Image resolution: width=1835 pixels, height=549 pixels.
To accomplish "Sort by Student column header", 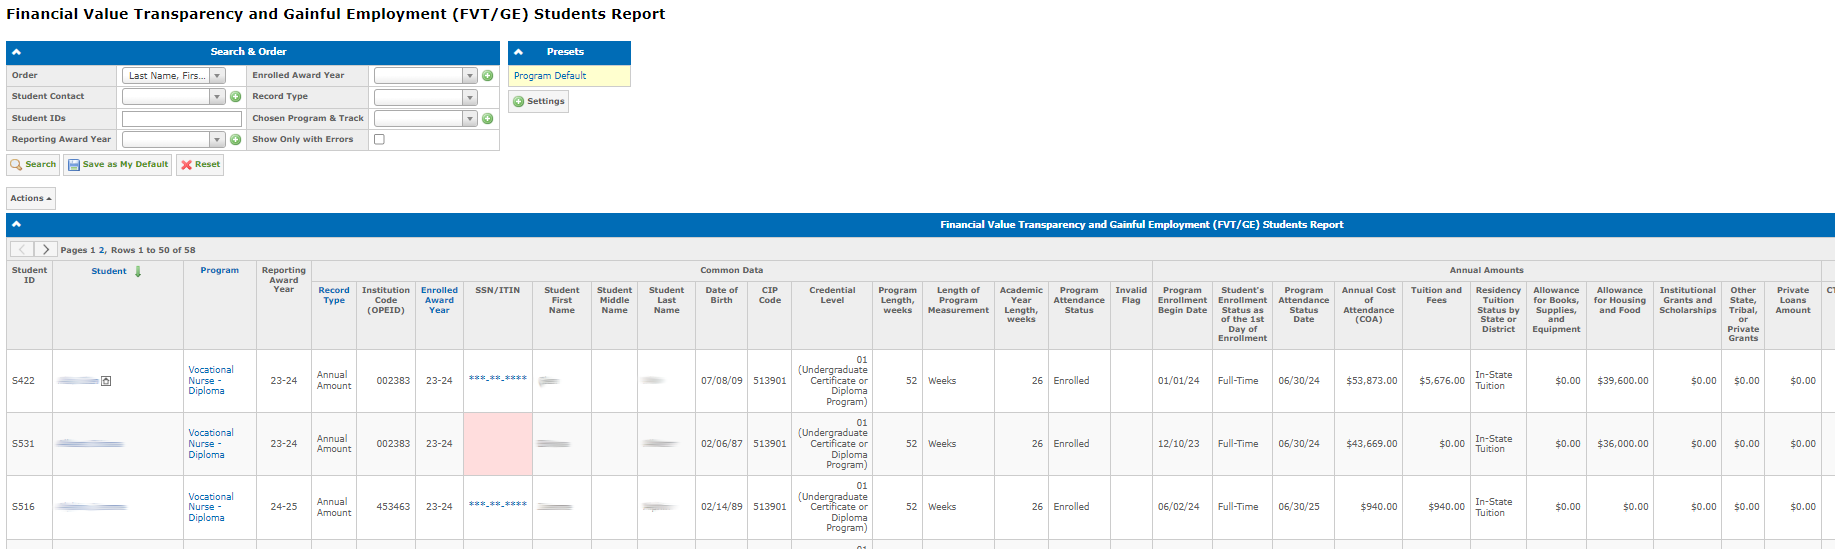I will tap(109, 272).
